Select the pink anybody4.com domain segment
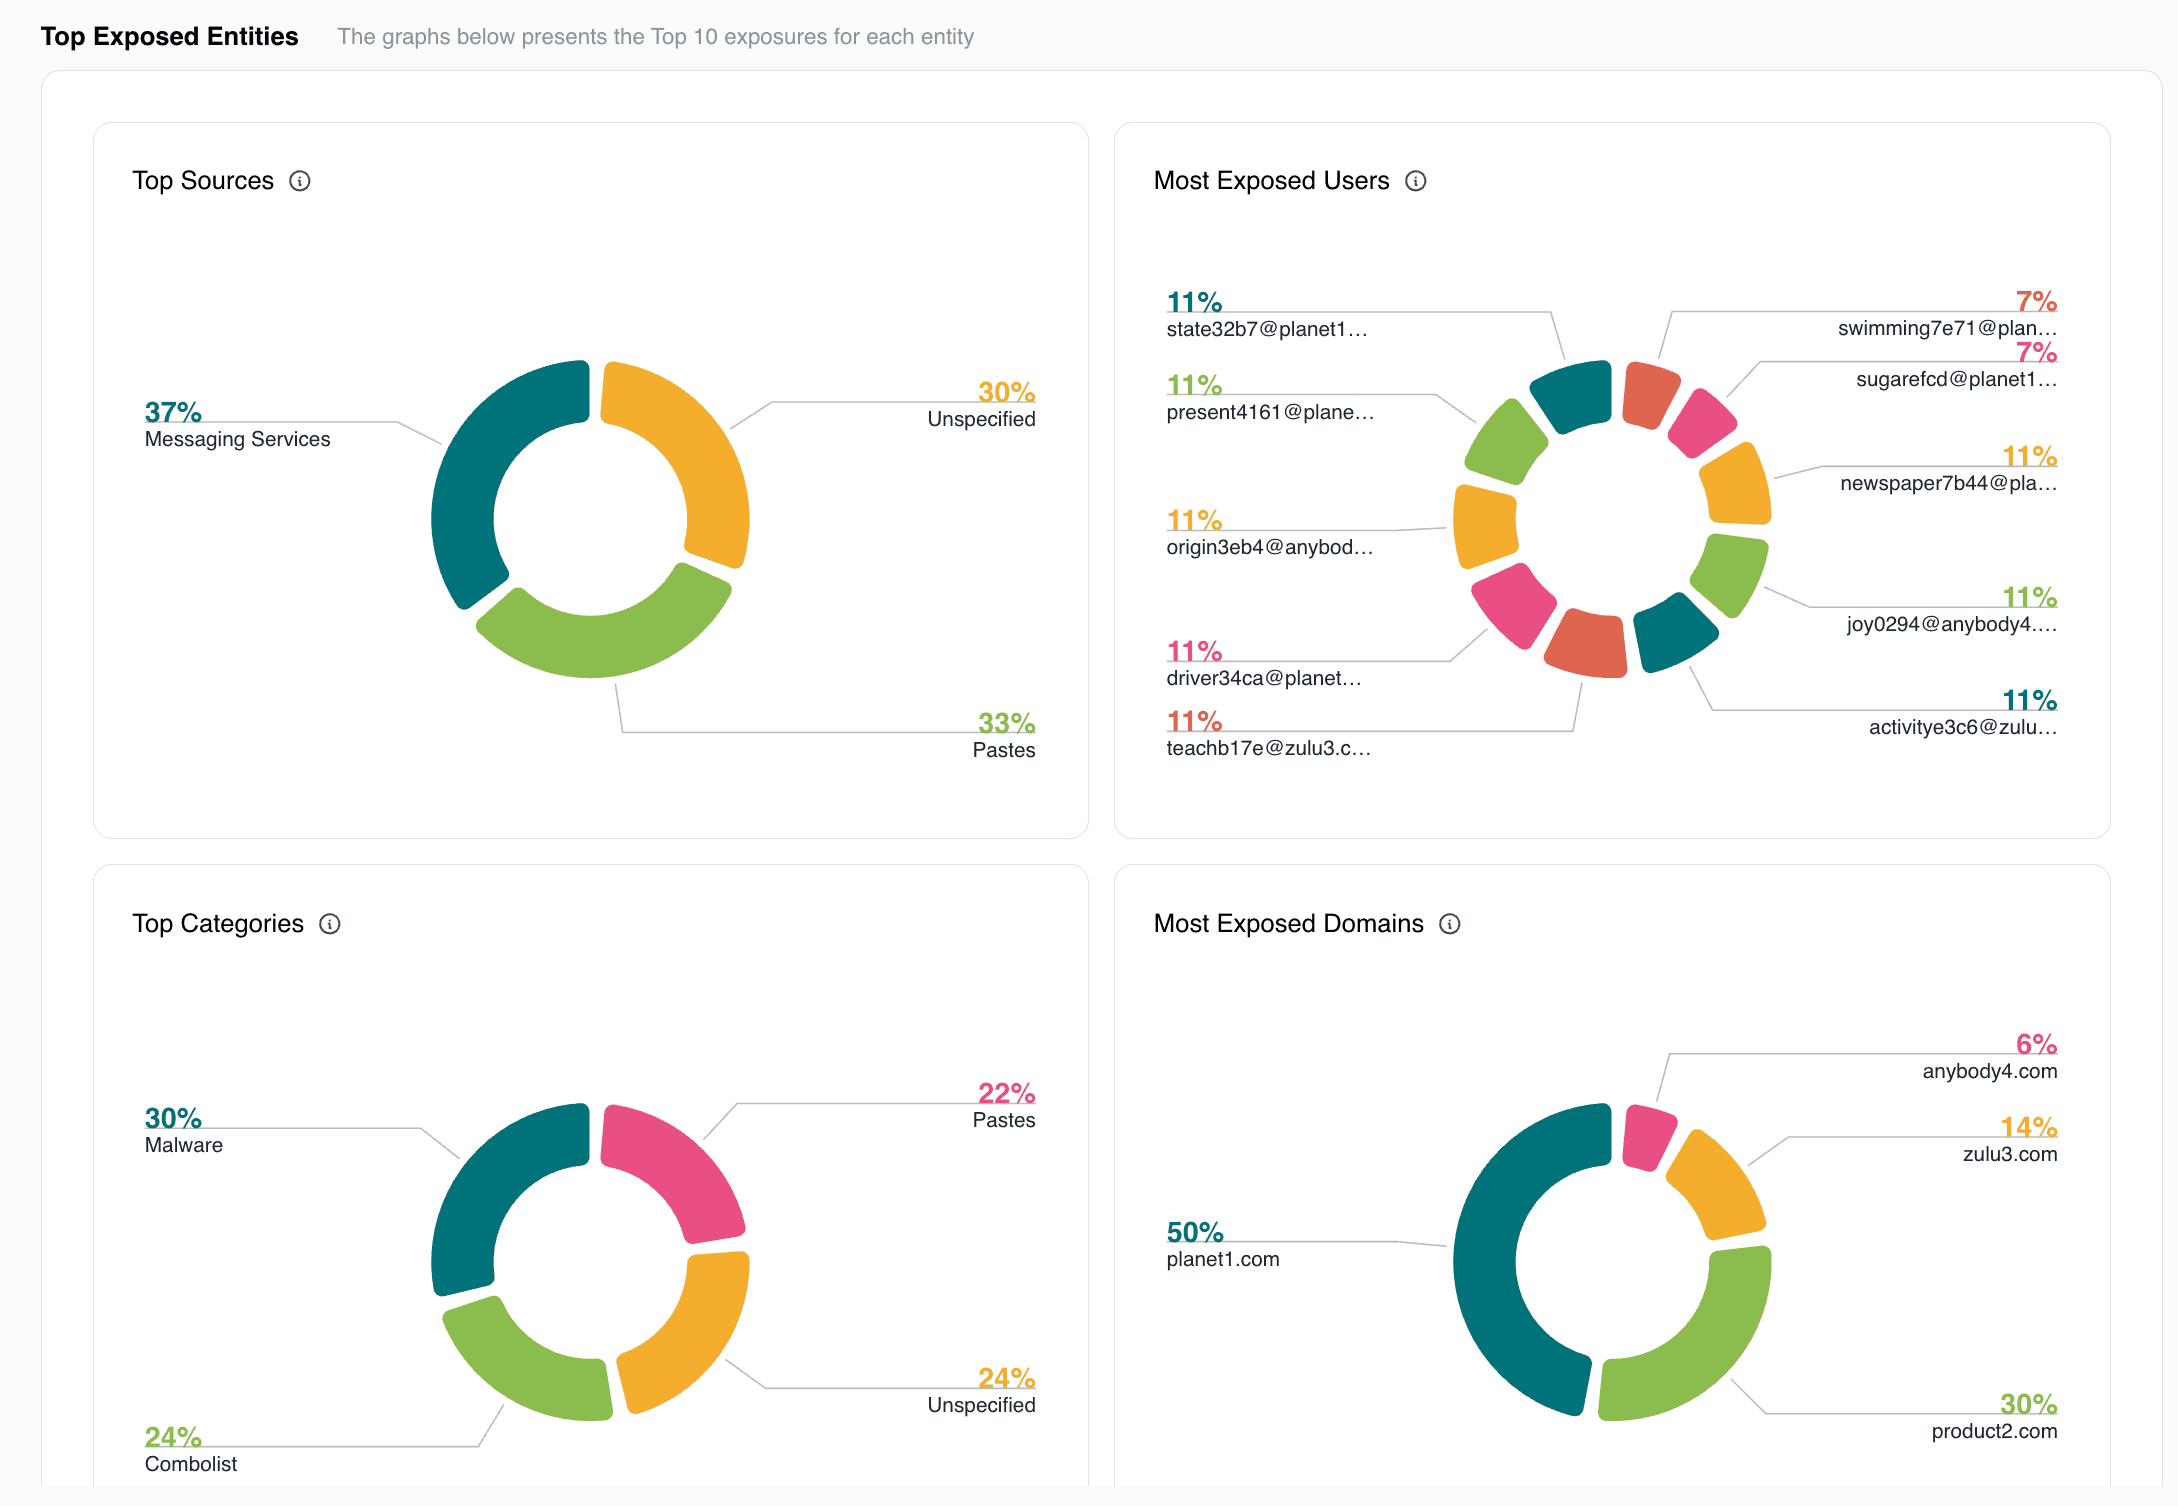2178x1506 pixels. 1647,1137
